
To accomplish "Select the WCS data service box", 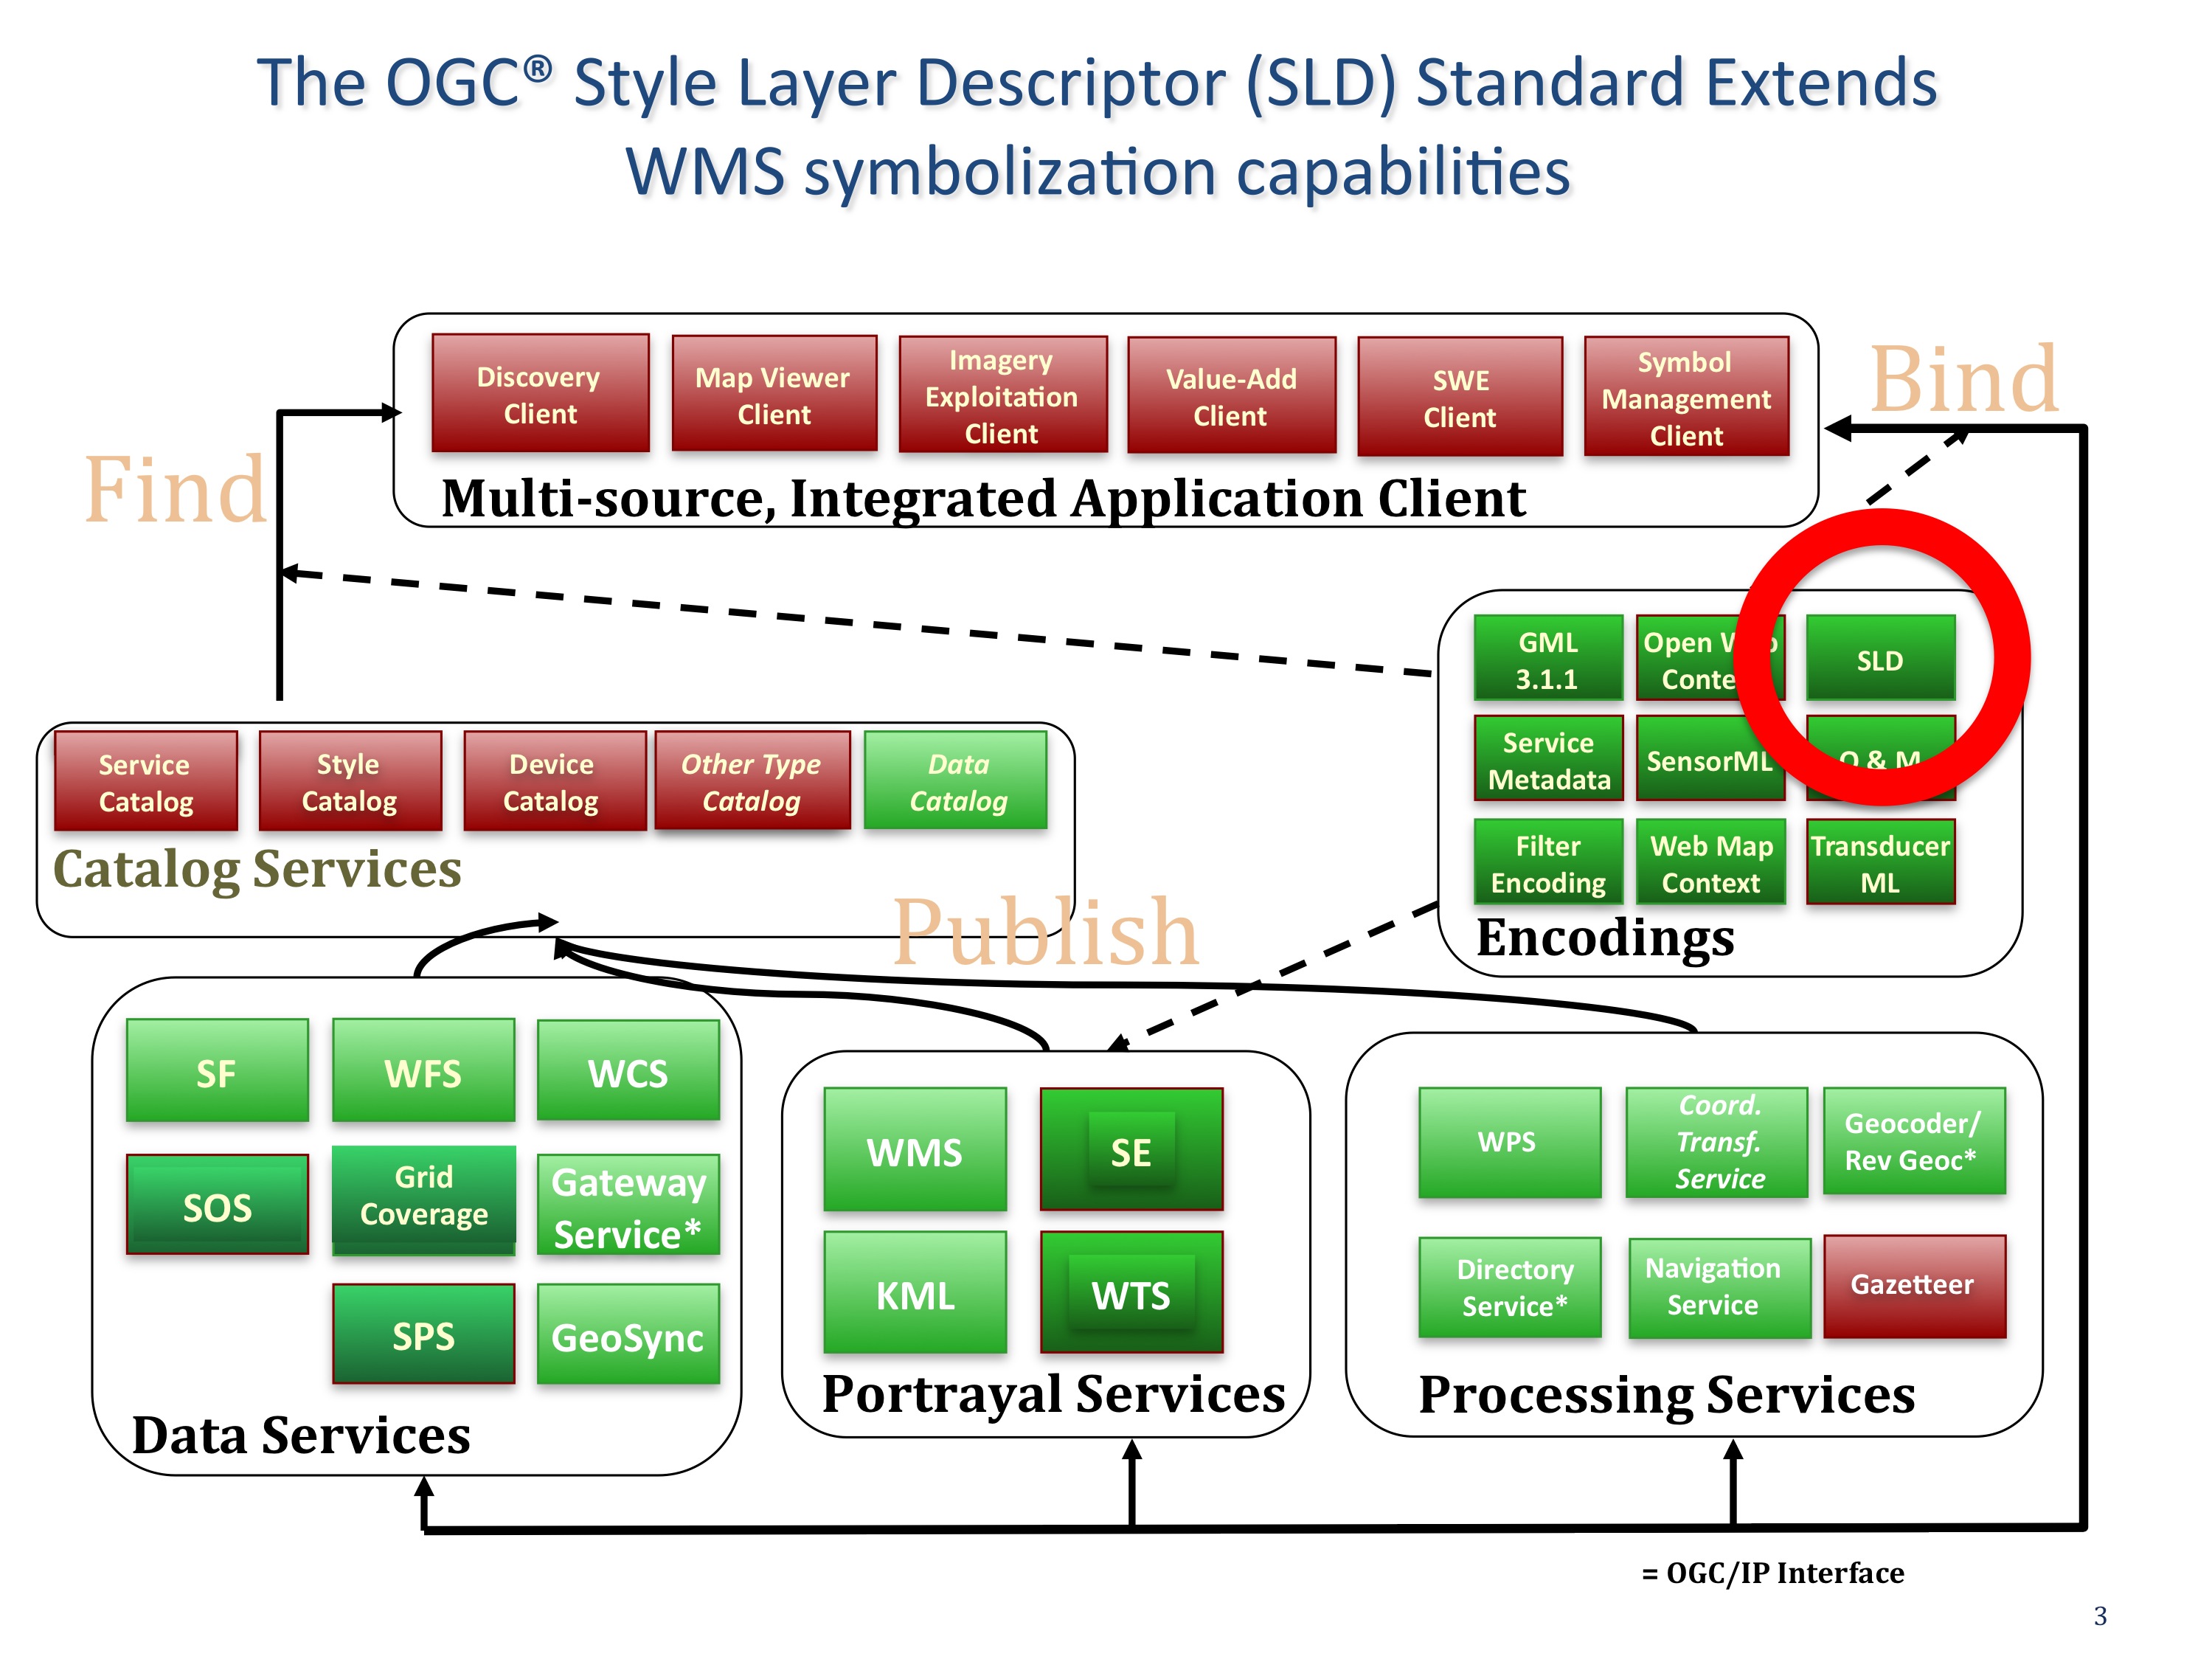I will pyautogui.click(x=628, y=1071).
